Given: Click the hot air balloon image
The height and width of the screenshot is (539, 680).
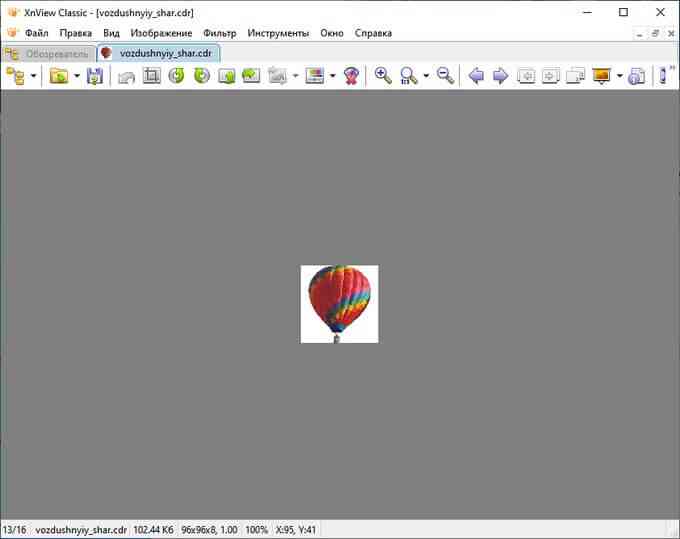Looking at the screenshot, I should [340, 304].
